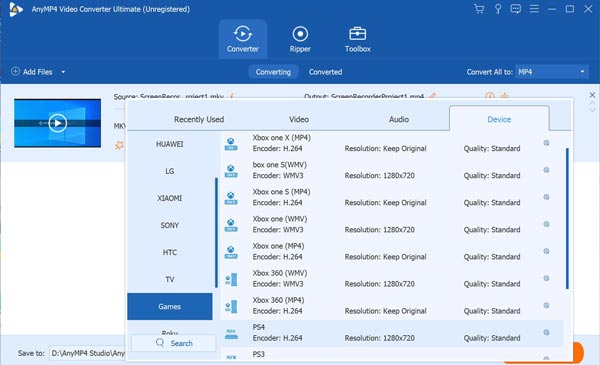Choose Xbox one X (MP4) profile
600x365 pixels.
point(392,143)
